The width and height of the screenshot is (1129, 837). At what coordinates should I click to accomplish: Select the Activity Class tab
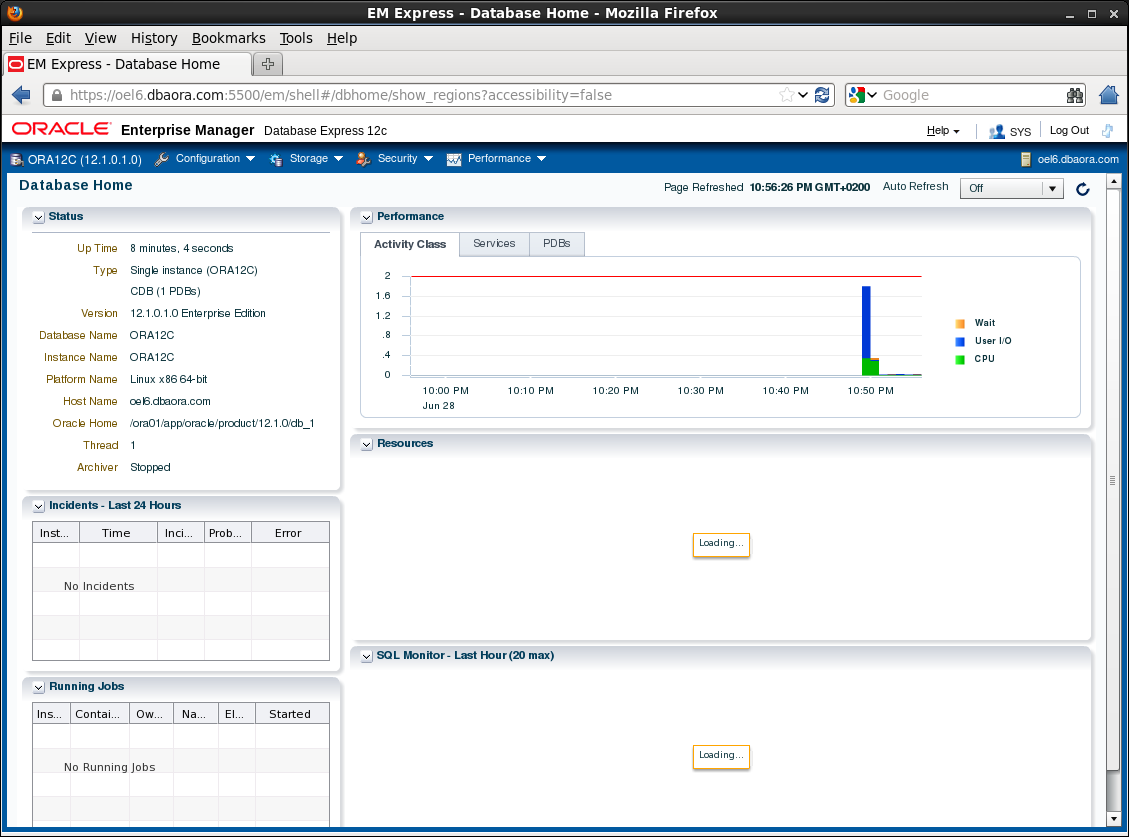410,244
